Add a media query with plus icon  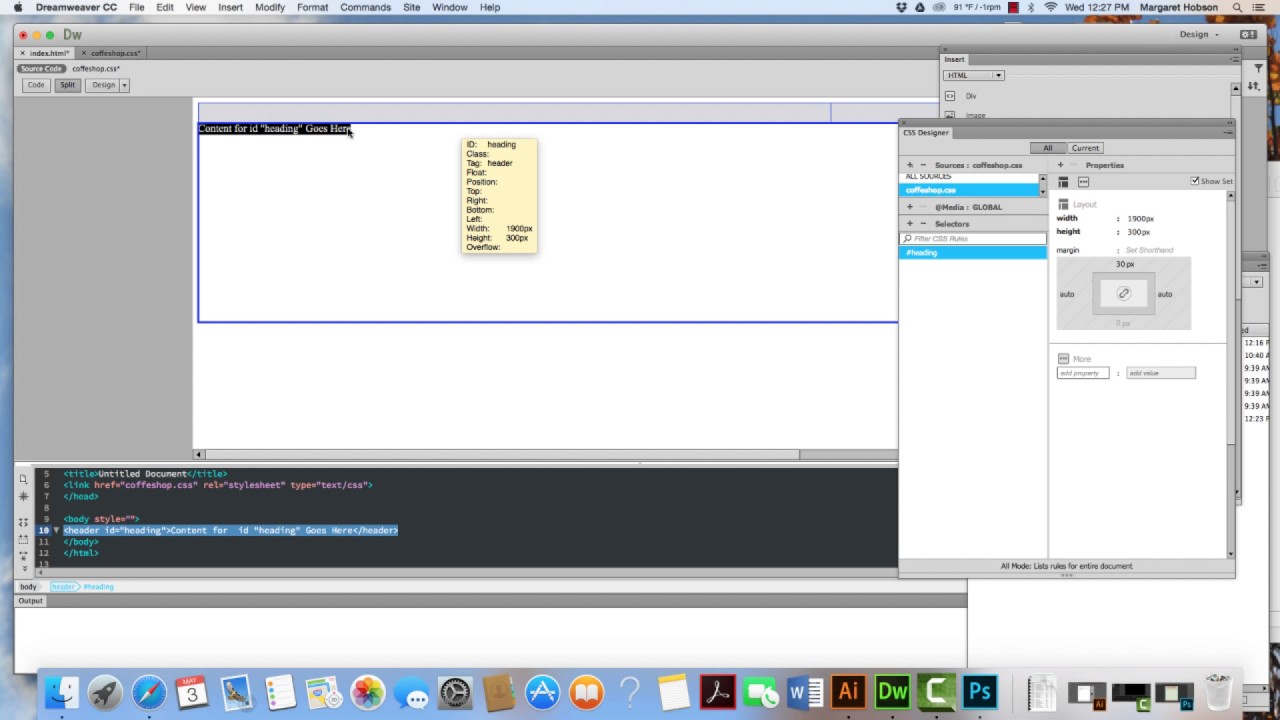[x=910, y=207]
